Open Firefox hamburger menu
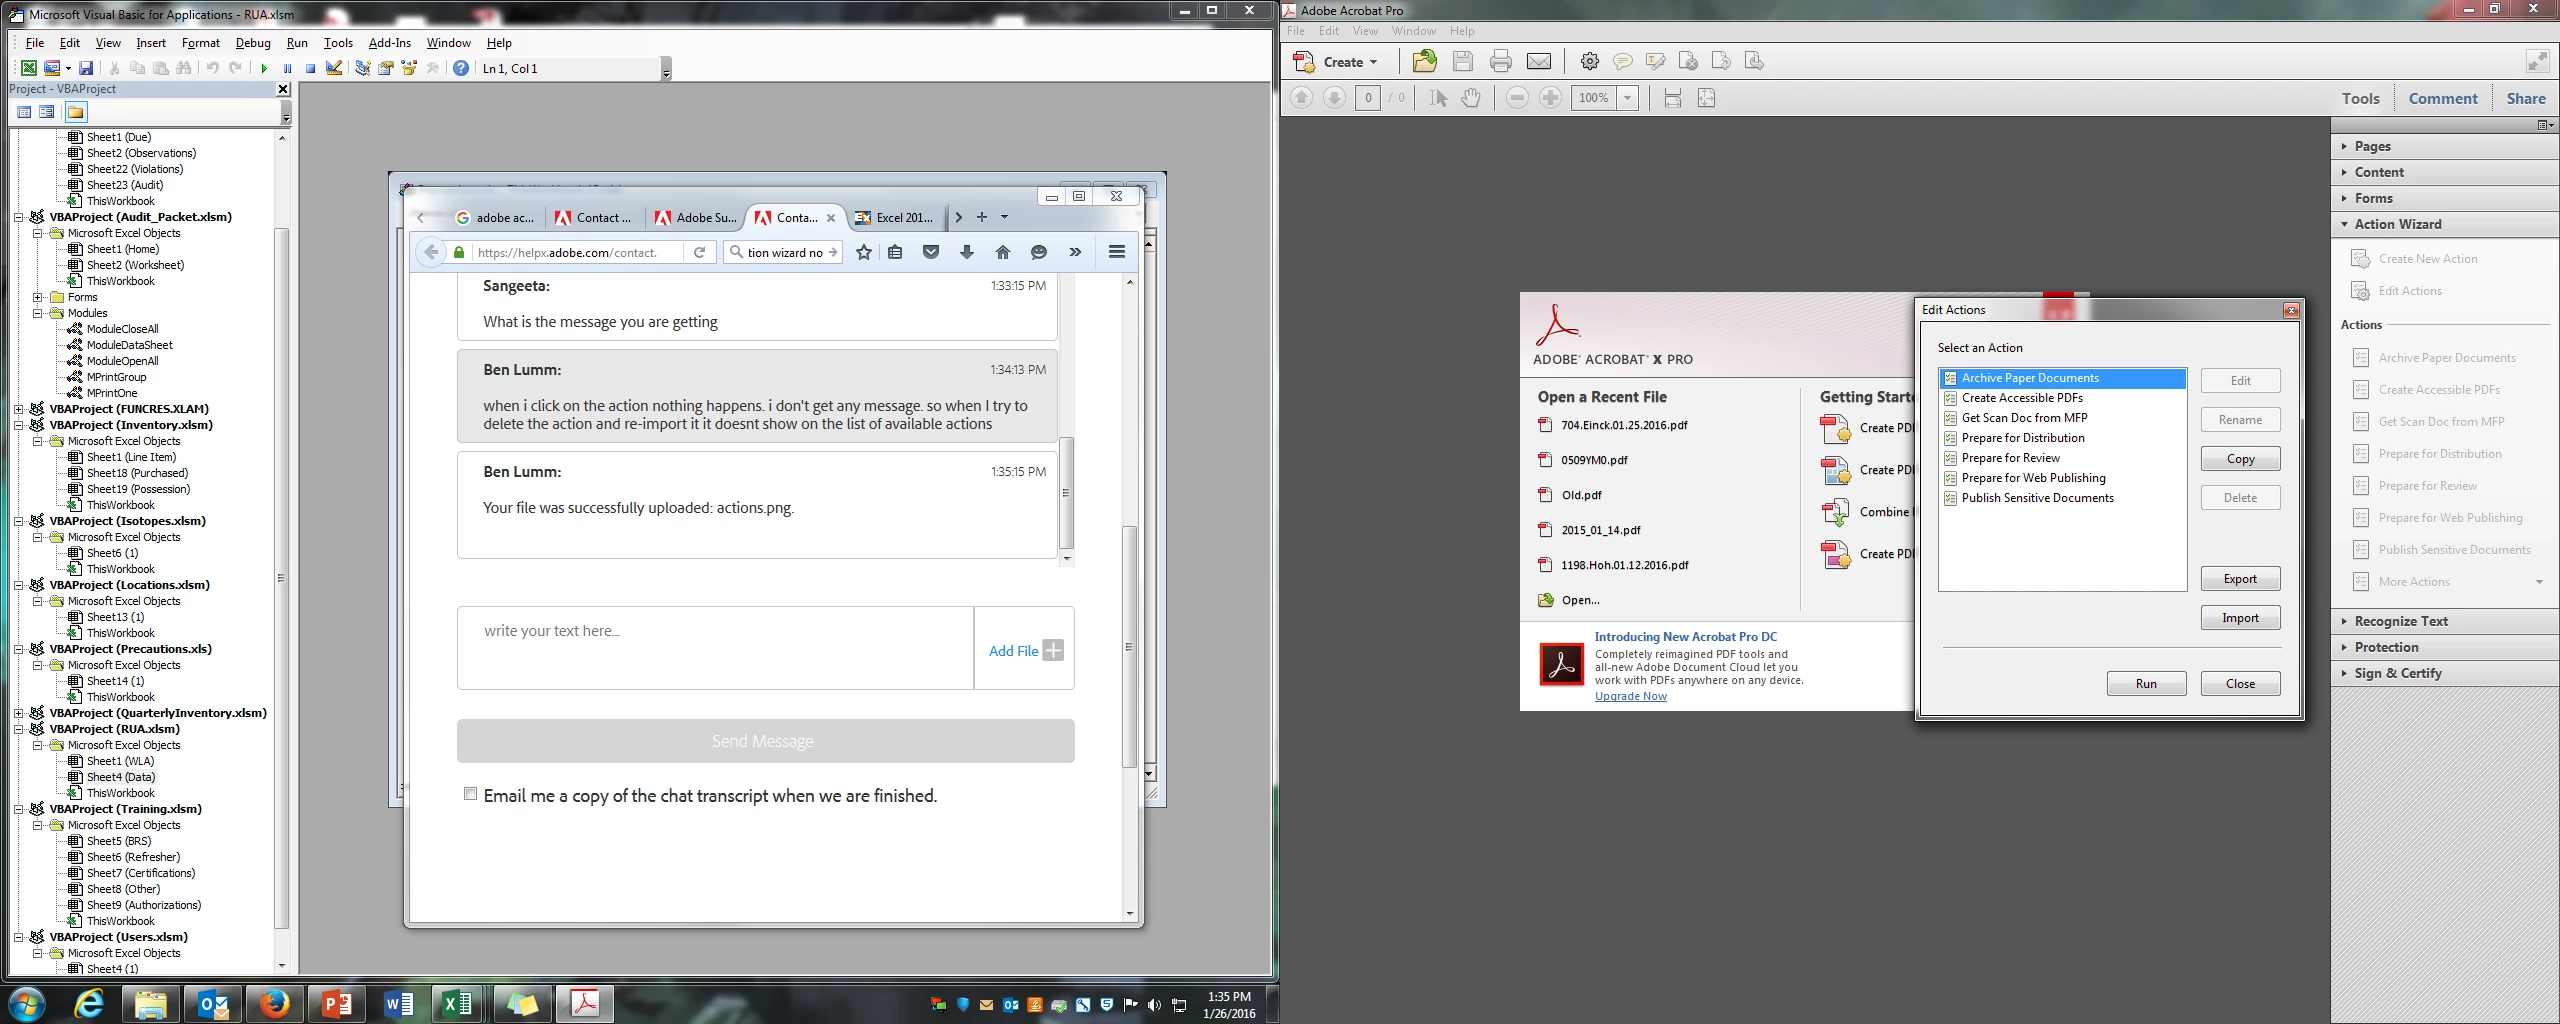Screen dimensions: 2560x1024 [1117, 252]
